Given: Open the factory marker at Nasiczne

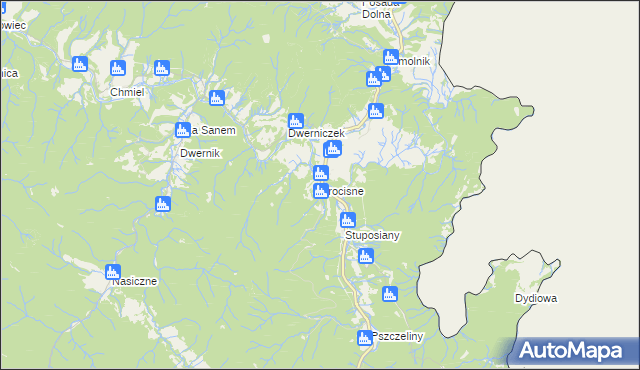Looking at the screenshot, I should [113, 272].
